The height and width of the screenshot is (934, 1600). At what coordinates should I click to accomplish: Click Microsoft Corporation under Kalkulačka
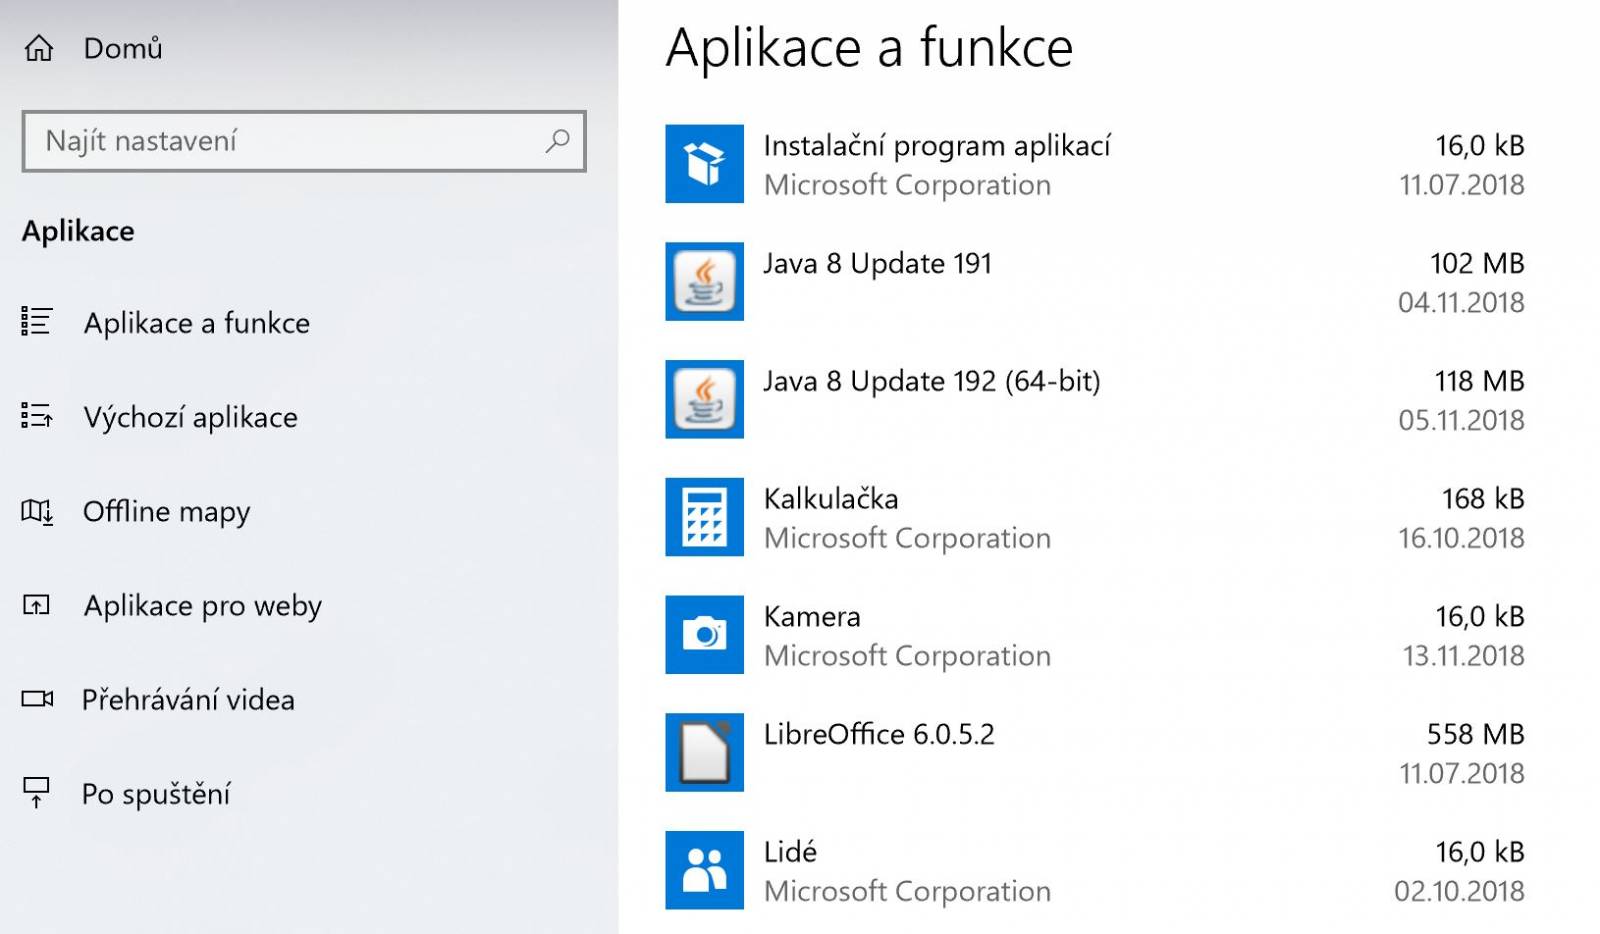click(907, 538)
